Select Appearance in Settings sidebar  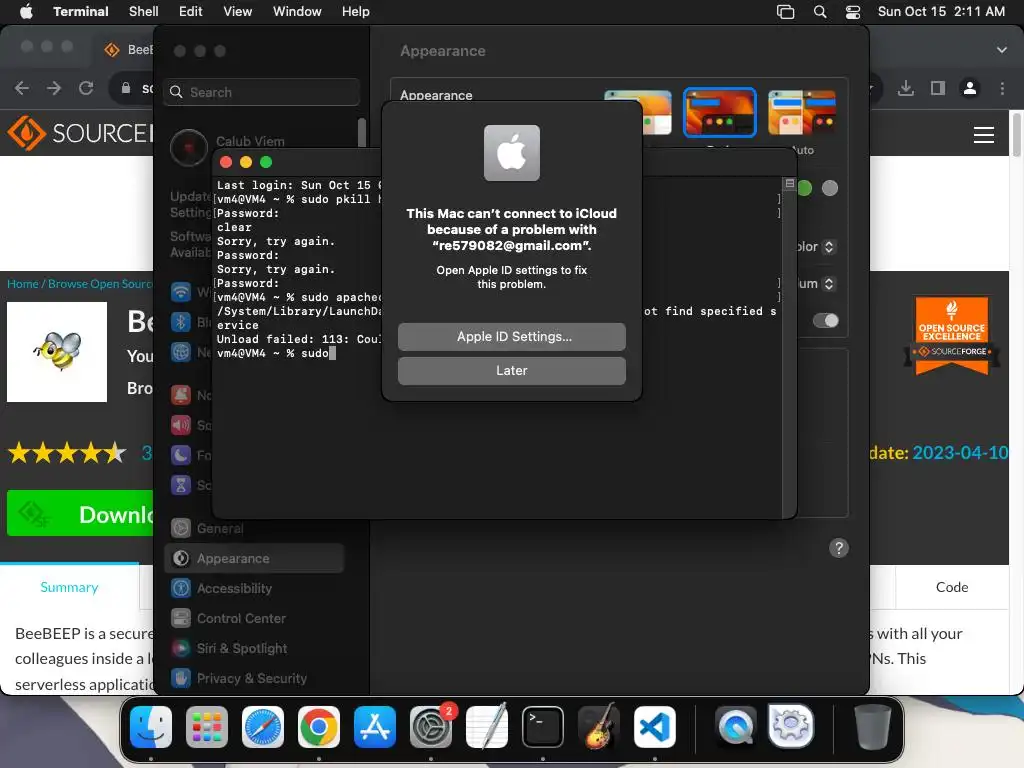coord(254,558)
